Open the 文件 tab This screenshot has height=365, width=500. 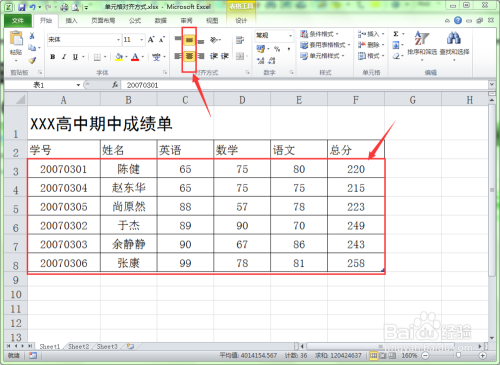(x=18, y=21)
